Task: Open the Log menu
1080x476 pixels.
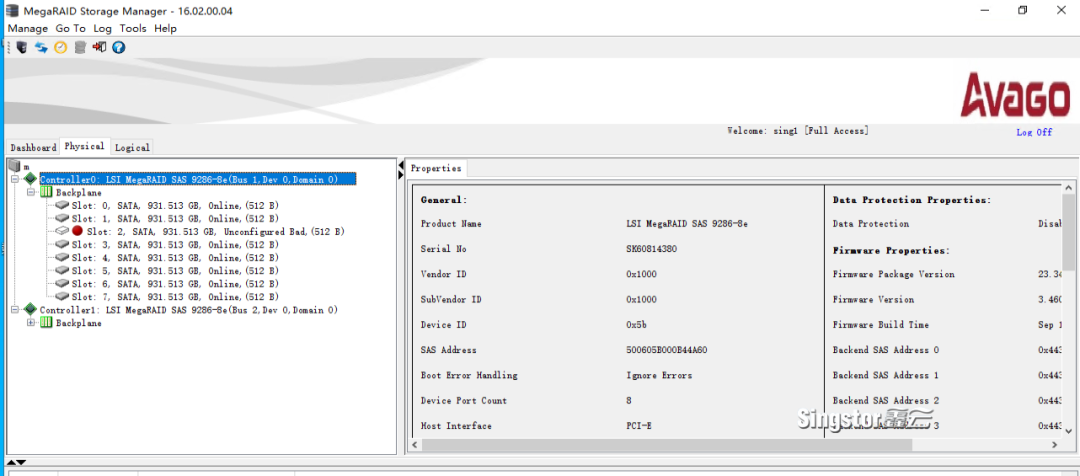Action: [103, 28]
